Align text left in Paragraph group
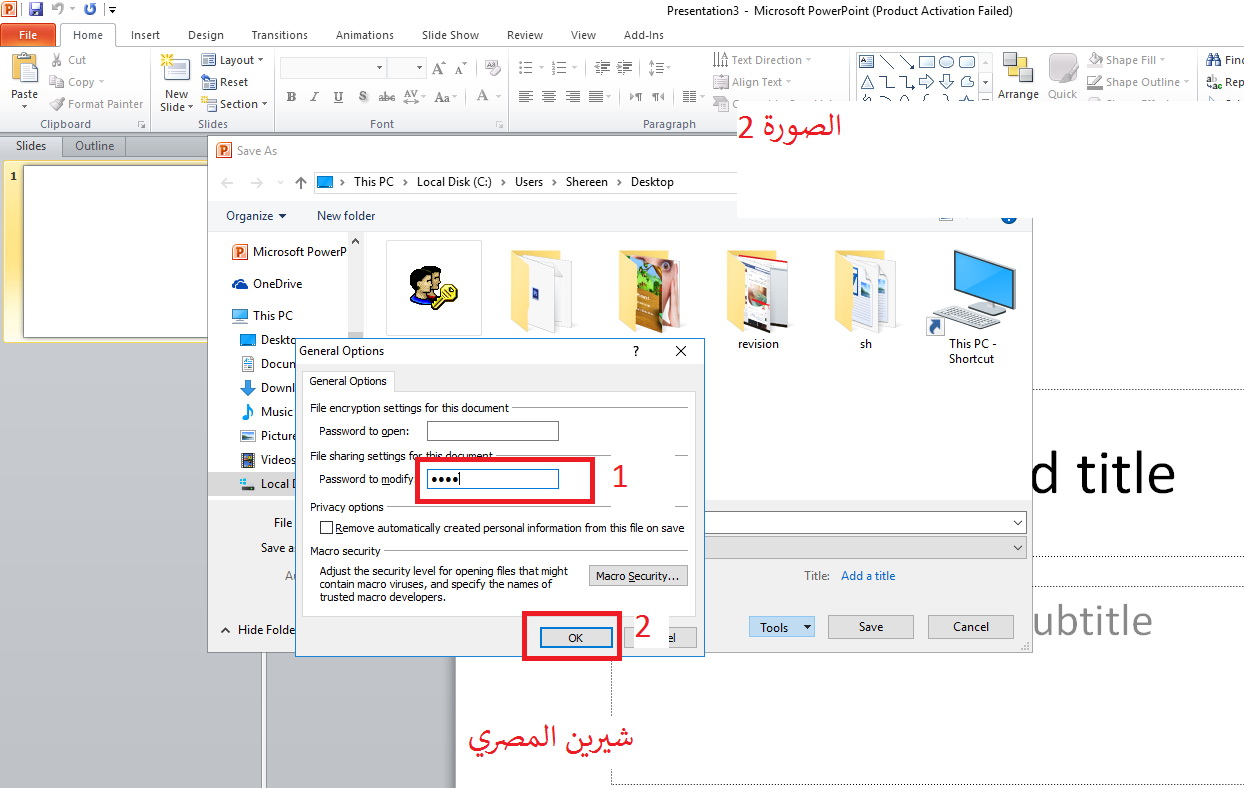Image resolution: width=1244 pixels, height=788 pixels. 526,97
